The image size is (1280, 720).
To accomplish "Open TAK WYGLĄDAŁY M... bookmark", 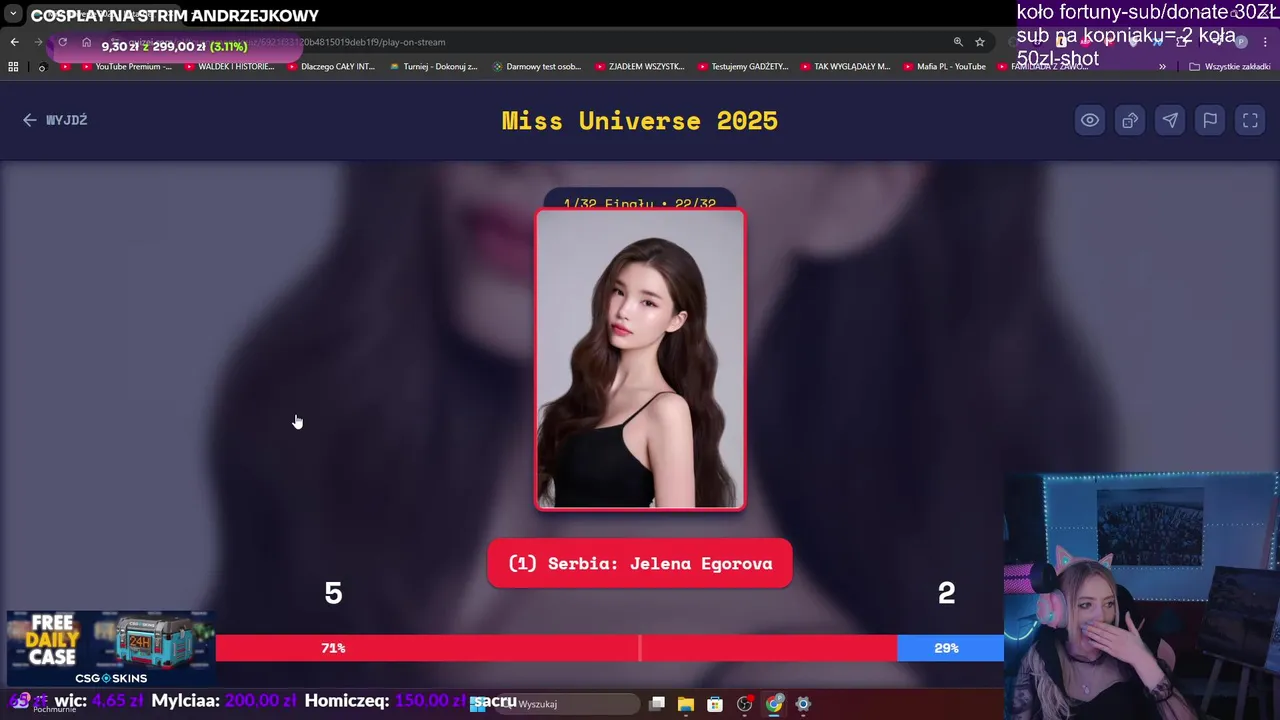I will click(x=846, y=67).
